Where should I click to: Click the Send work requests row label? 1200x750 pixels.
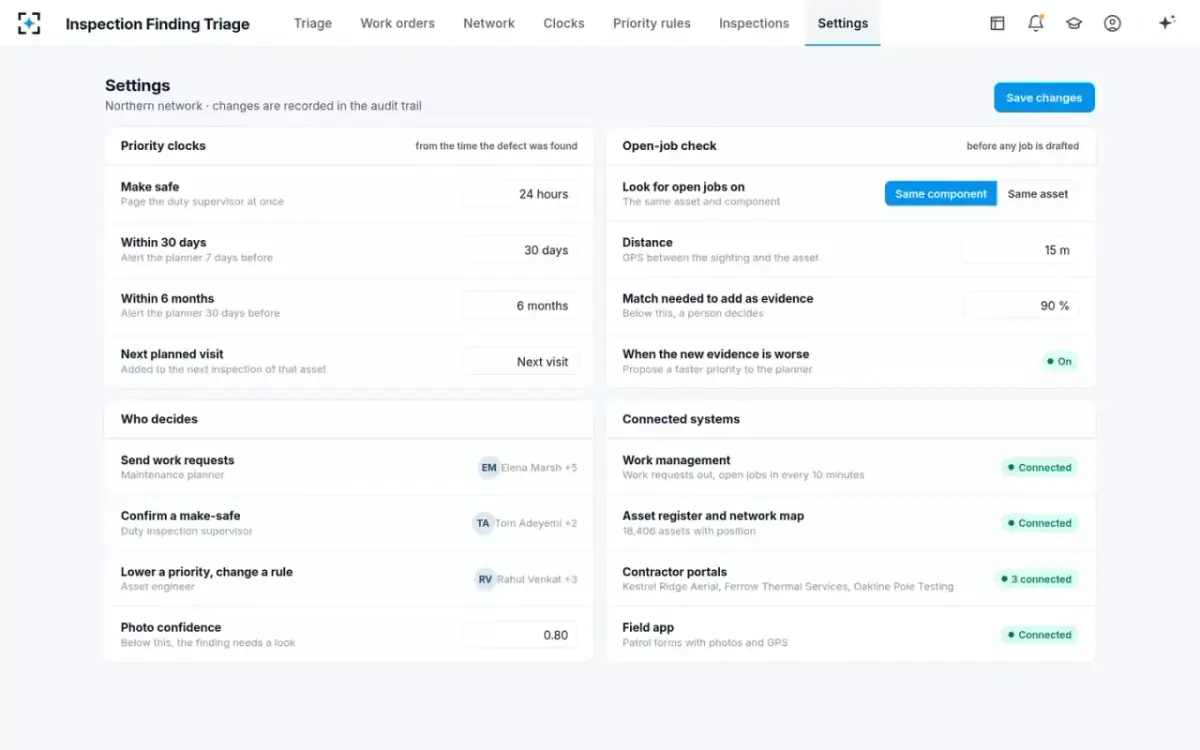click(177, 460)
